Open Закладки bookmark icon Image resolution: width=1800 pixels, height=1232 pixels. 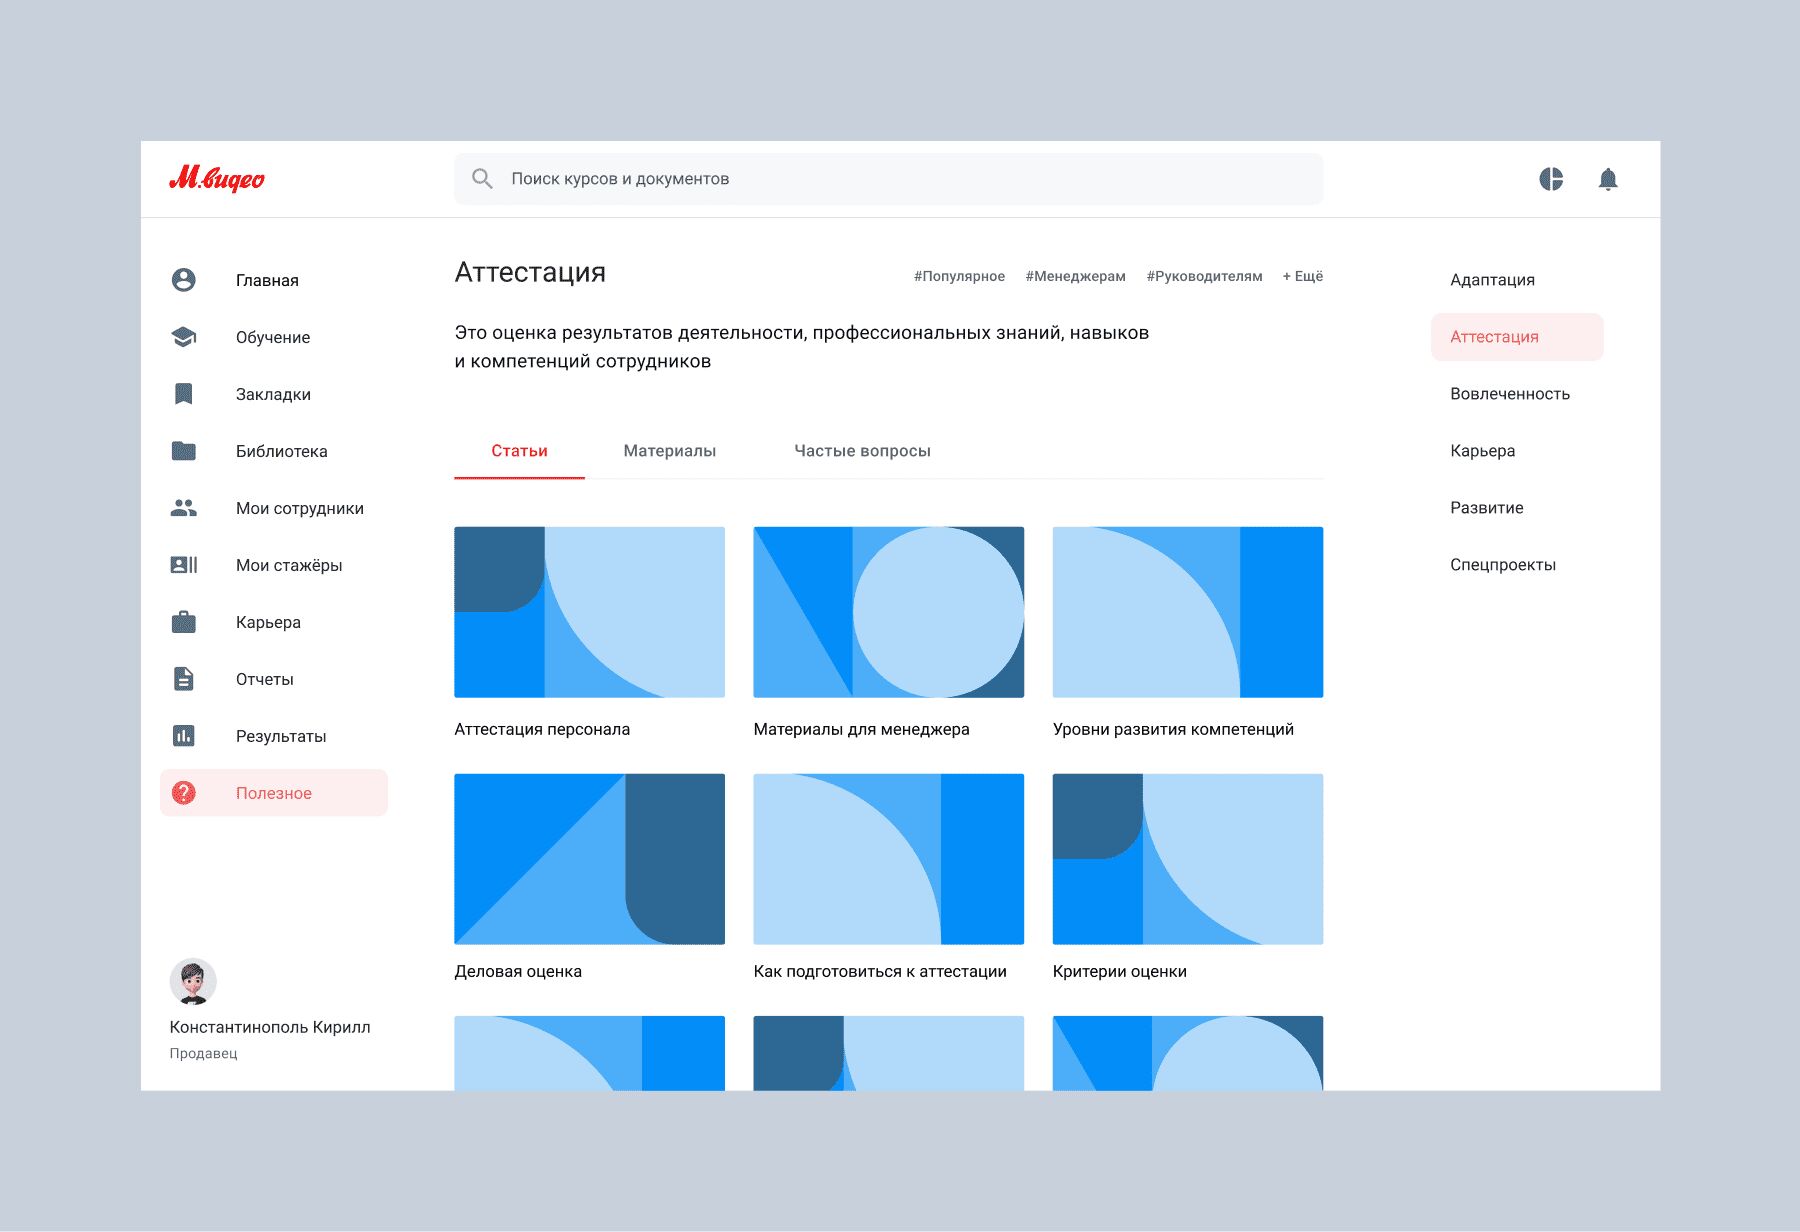pos(184,394)
